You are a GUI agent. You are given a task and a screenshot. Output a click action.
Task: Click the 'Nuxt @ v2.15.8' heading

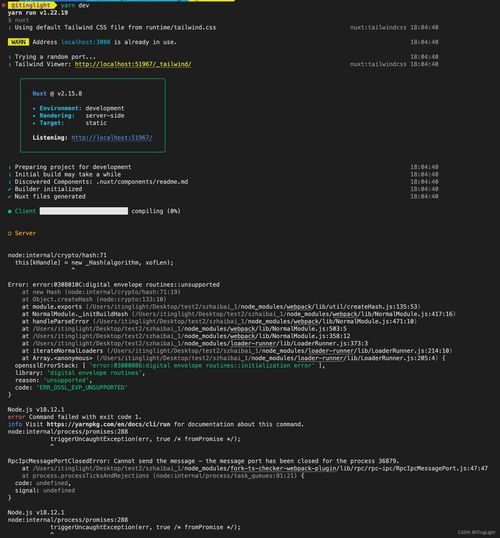[57, 94]
